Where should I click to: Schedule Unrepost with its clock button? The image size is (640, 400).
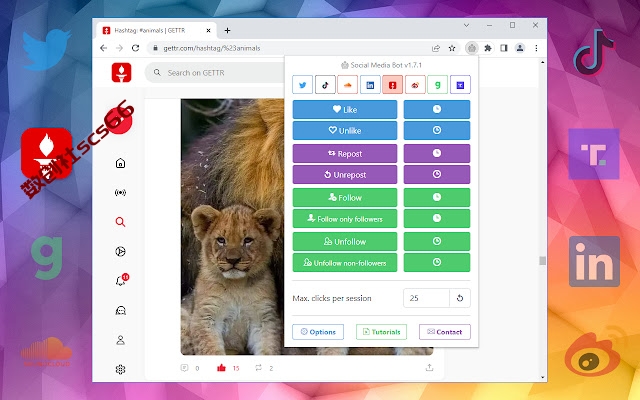(437, 175)
